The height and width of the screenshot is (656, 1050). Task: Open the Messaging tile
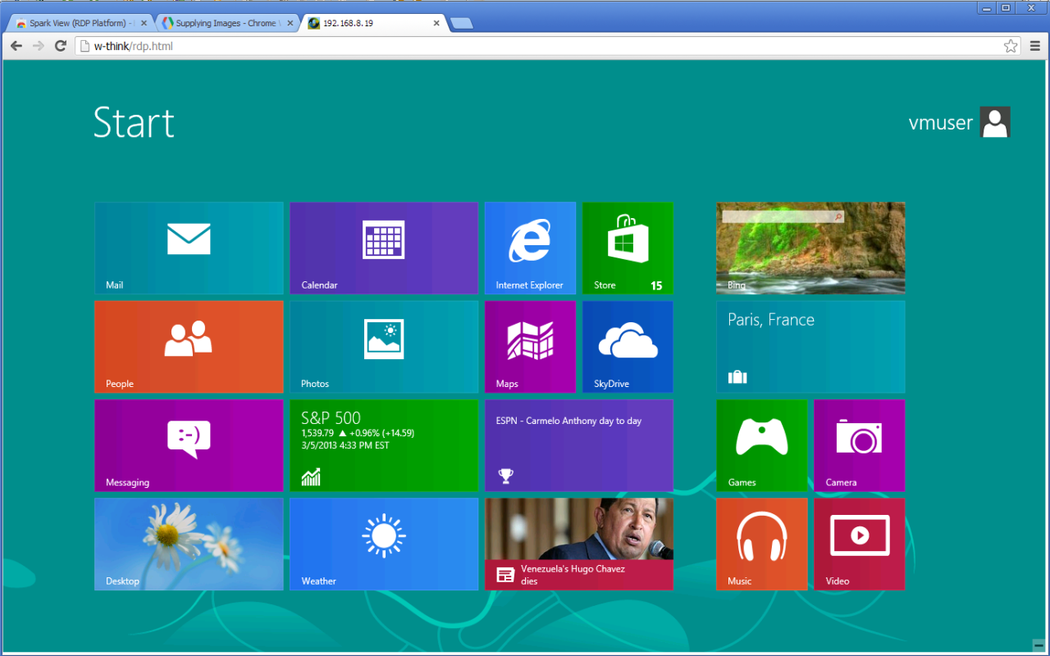(x=189, y=445)
